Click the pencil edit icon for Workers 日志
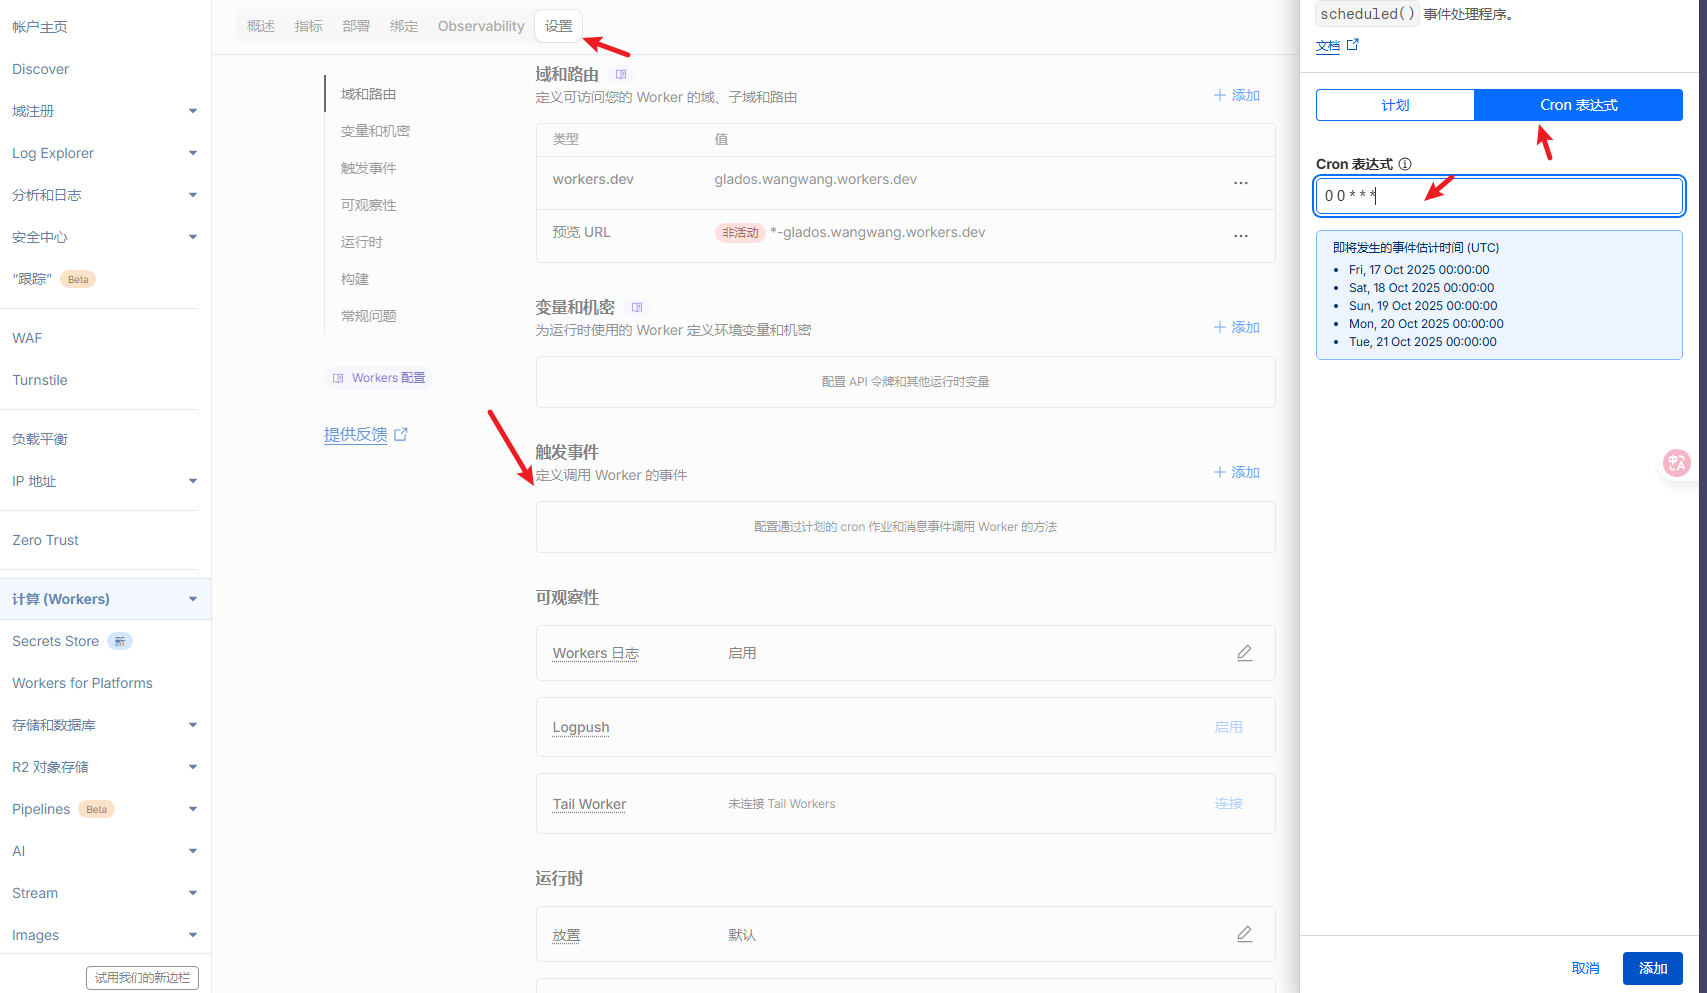 point(1244,653)
